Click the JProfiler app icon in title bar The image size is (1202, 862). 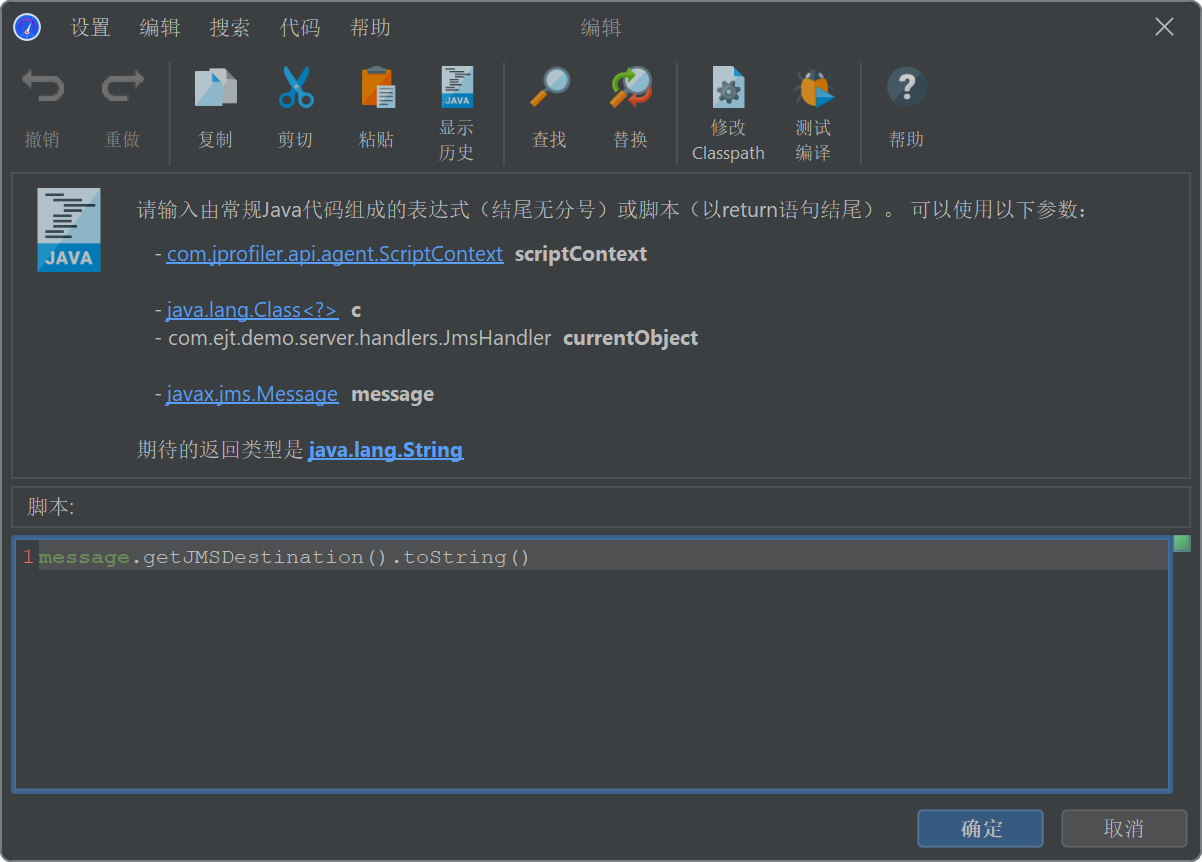click(27, 27)
